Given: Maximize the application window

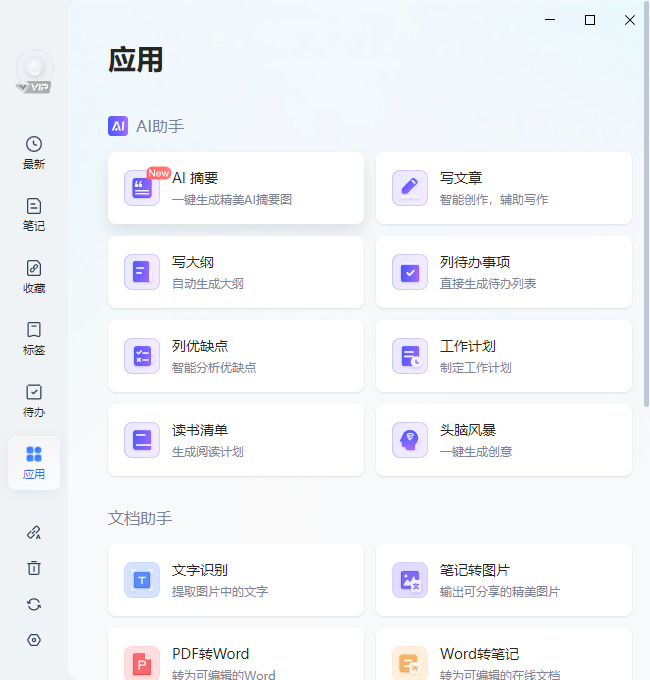Looking at the screenshot, I should (590, 20).
